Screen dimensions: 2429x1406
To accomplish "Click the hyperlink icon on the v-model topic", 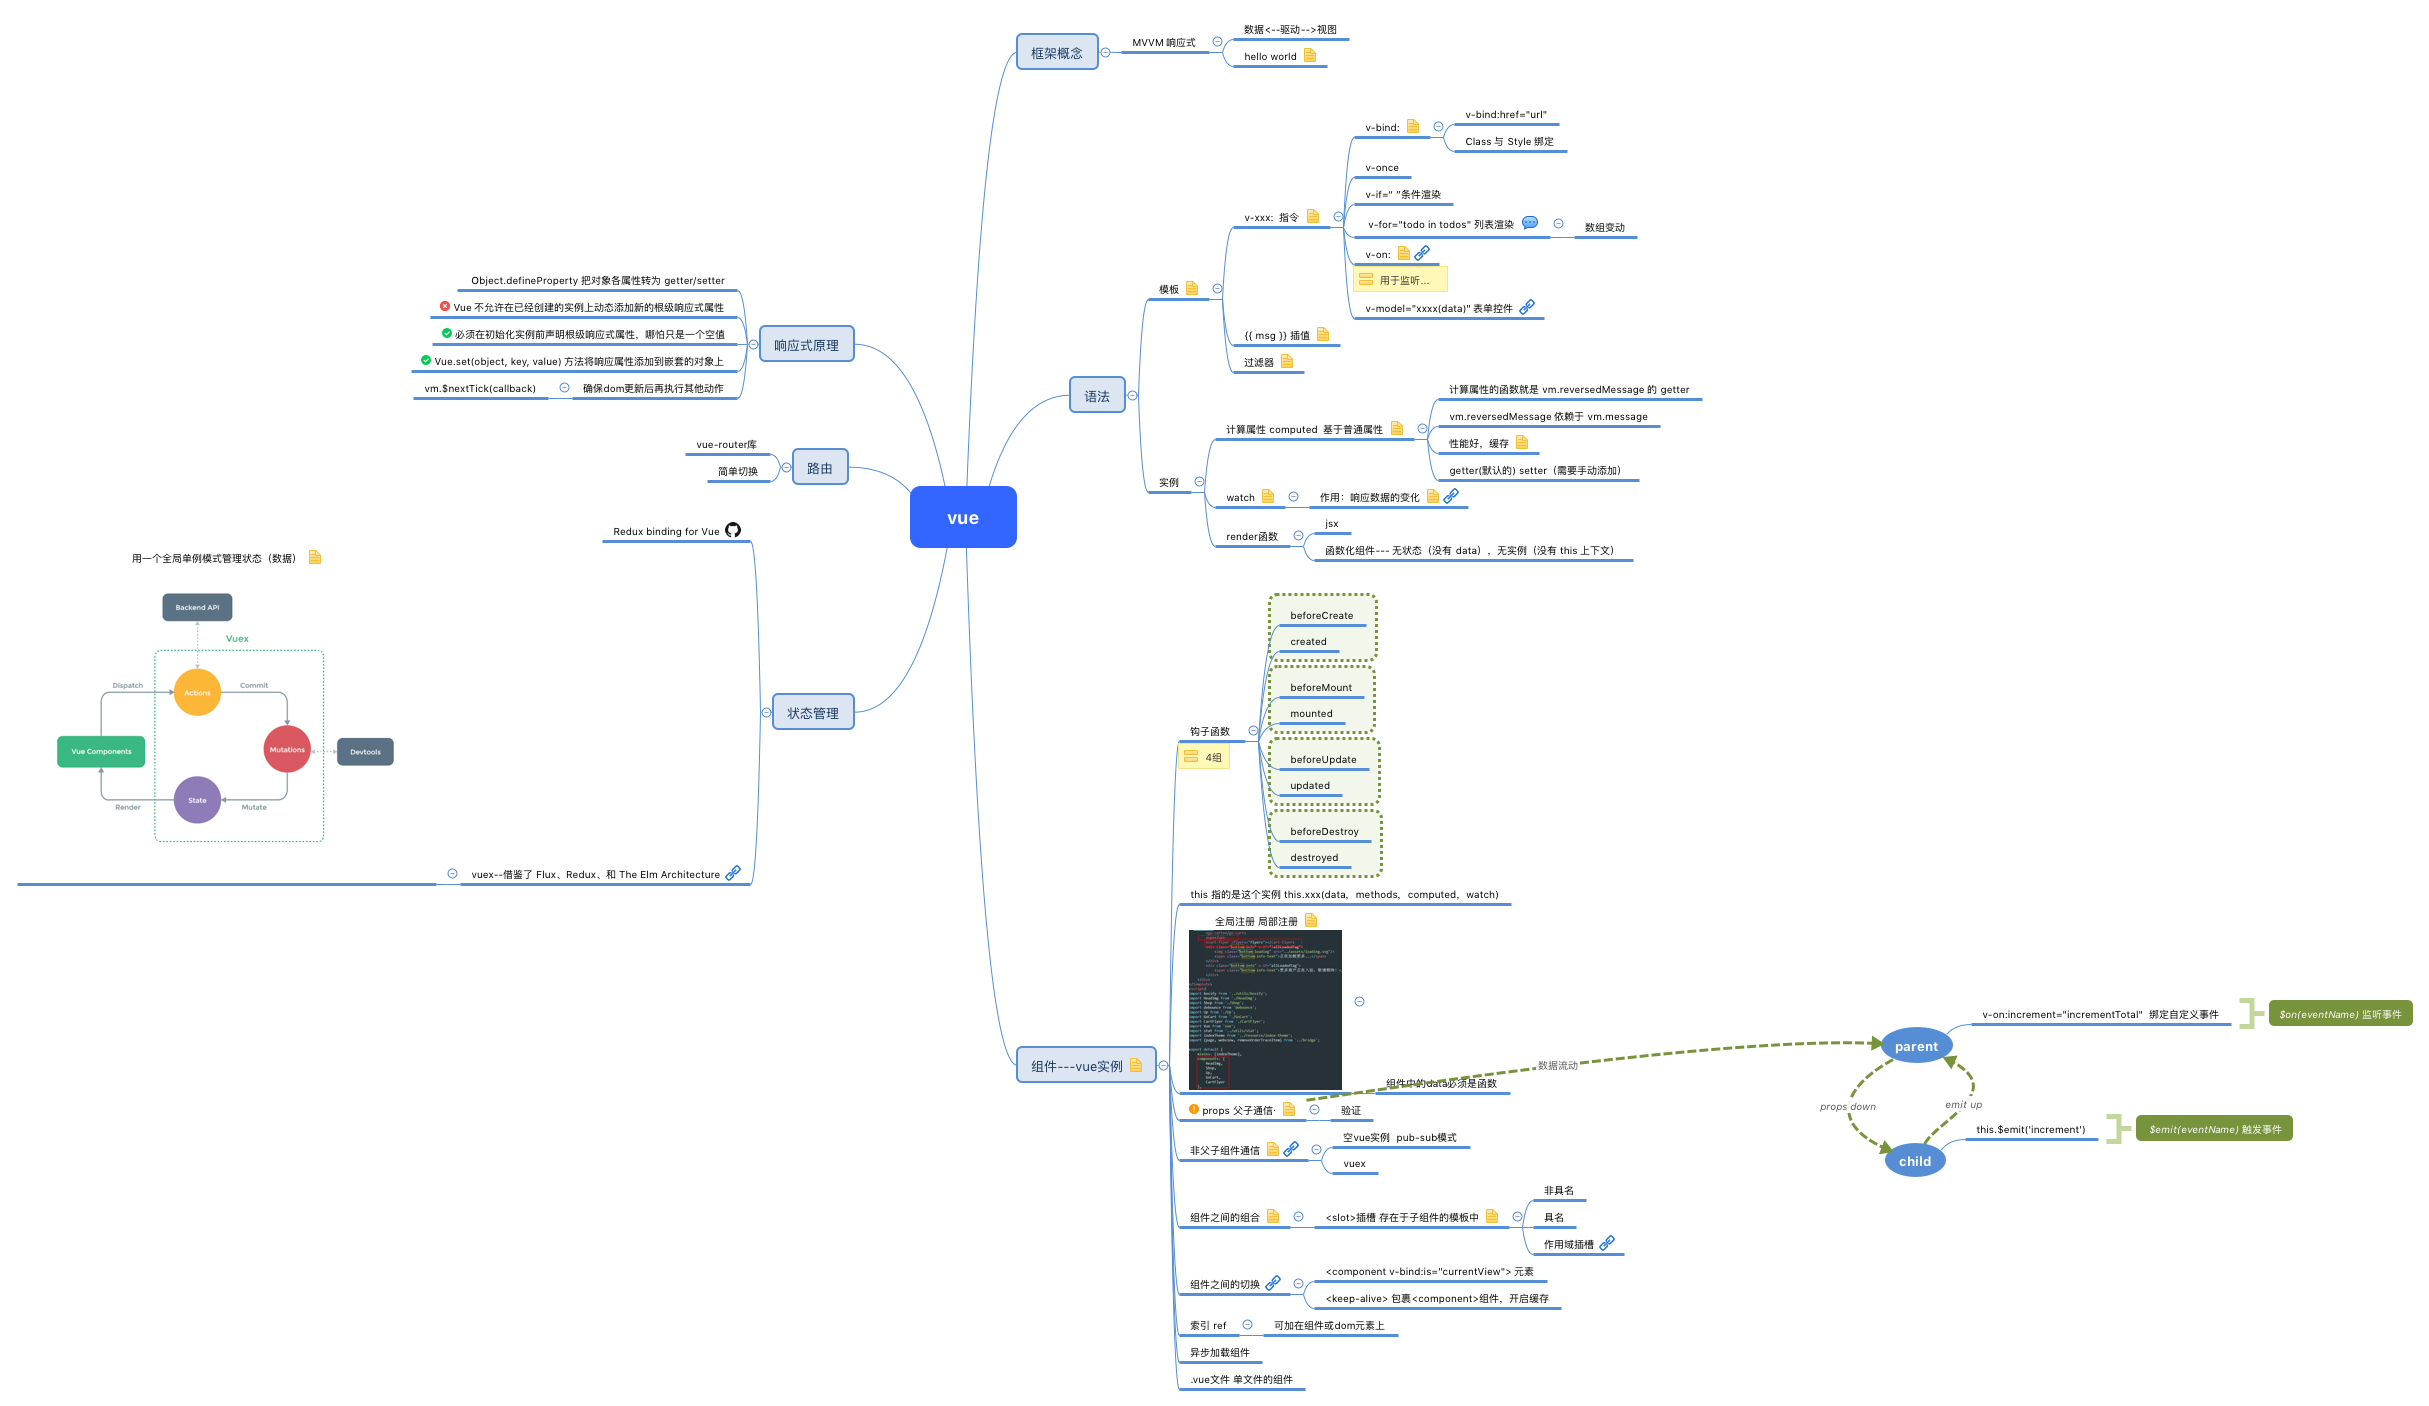I will click(1527, 308).
